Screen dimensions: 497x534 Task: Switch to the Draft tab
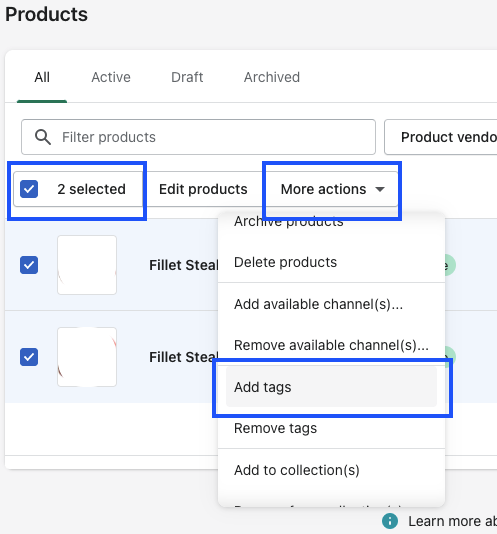point(187,77)
